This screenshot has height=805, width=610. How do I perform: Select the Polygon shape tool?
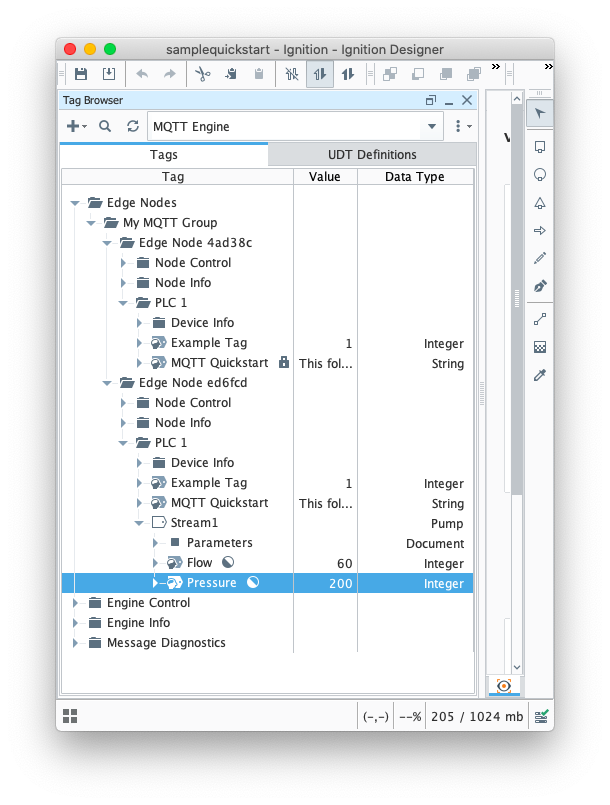point(540,203)
